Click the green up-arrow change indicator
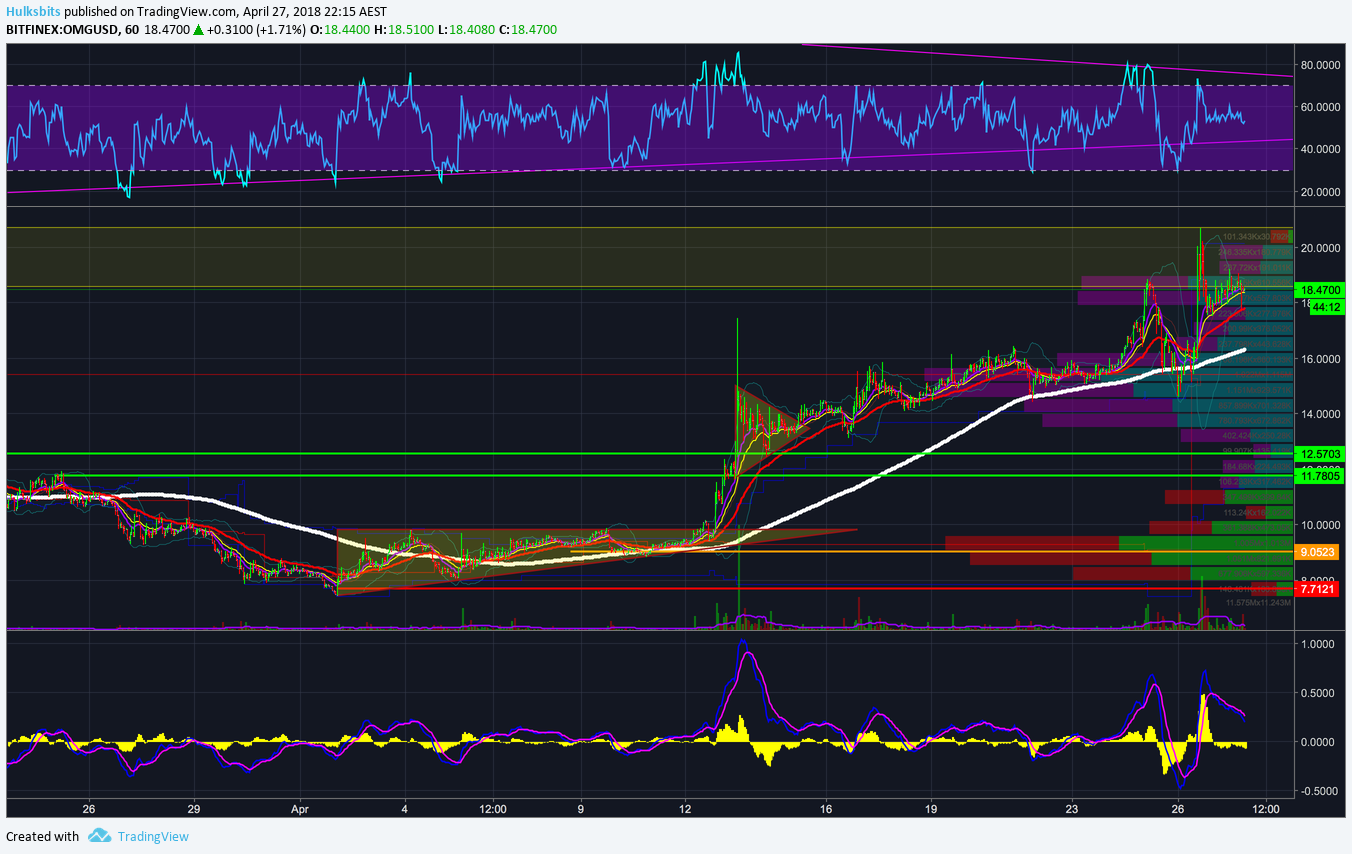 (199, 30)
